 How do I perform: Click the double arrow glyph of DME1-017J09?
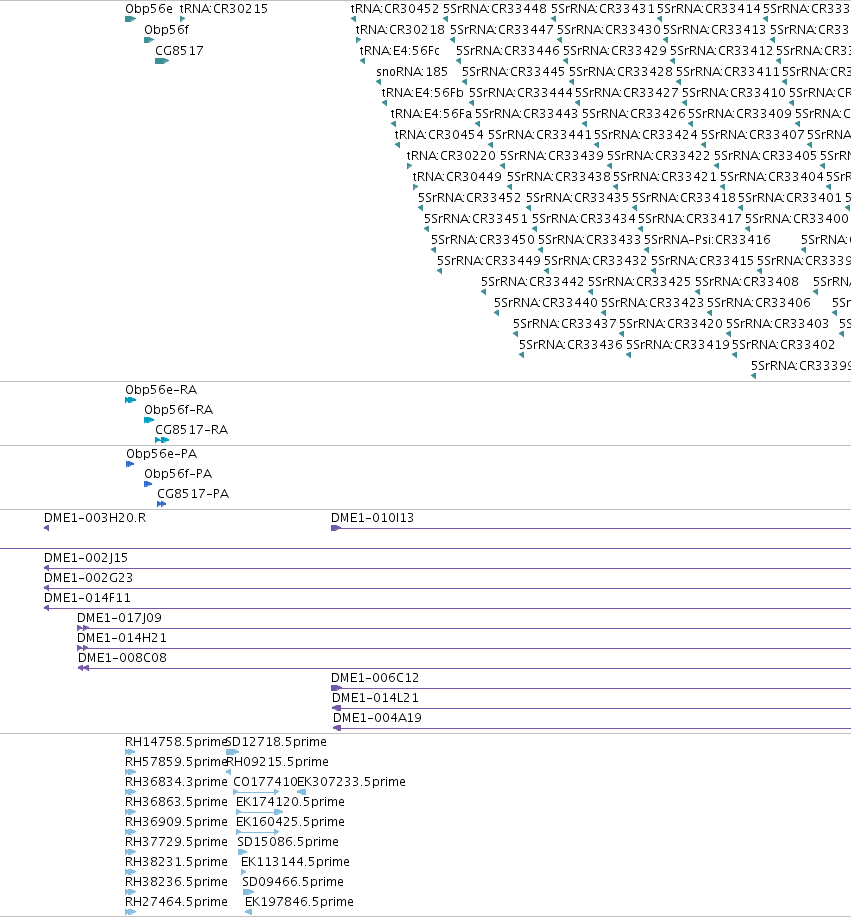click(83, 628)
